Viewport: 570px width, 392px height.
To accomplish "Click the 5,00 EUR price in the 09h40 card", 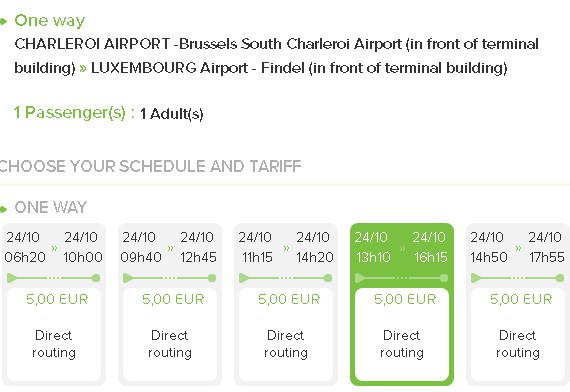I will (x=173, y=299).
